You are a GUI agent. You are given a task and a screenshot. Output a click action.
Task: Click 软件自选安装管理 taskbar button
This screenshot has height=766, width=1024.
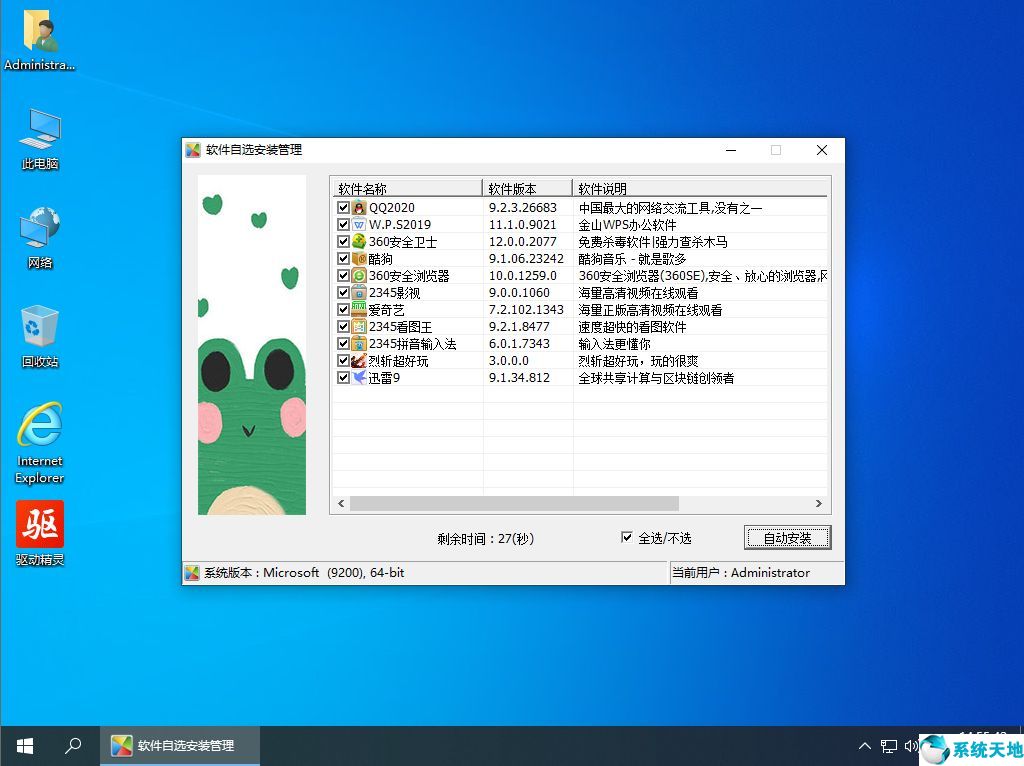coord(180,746)
